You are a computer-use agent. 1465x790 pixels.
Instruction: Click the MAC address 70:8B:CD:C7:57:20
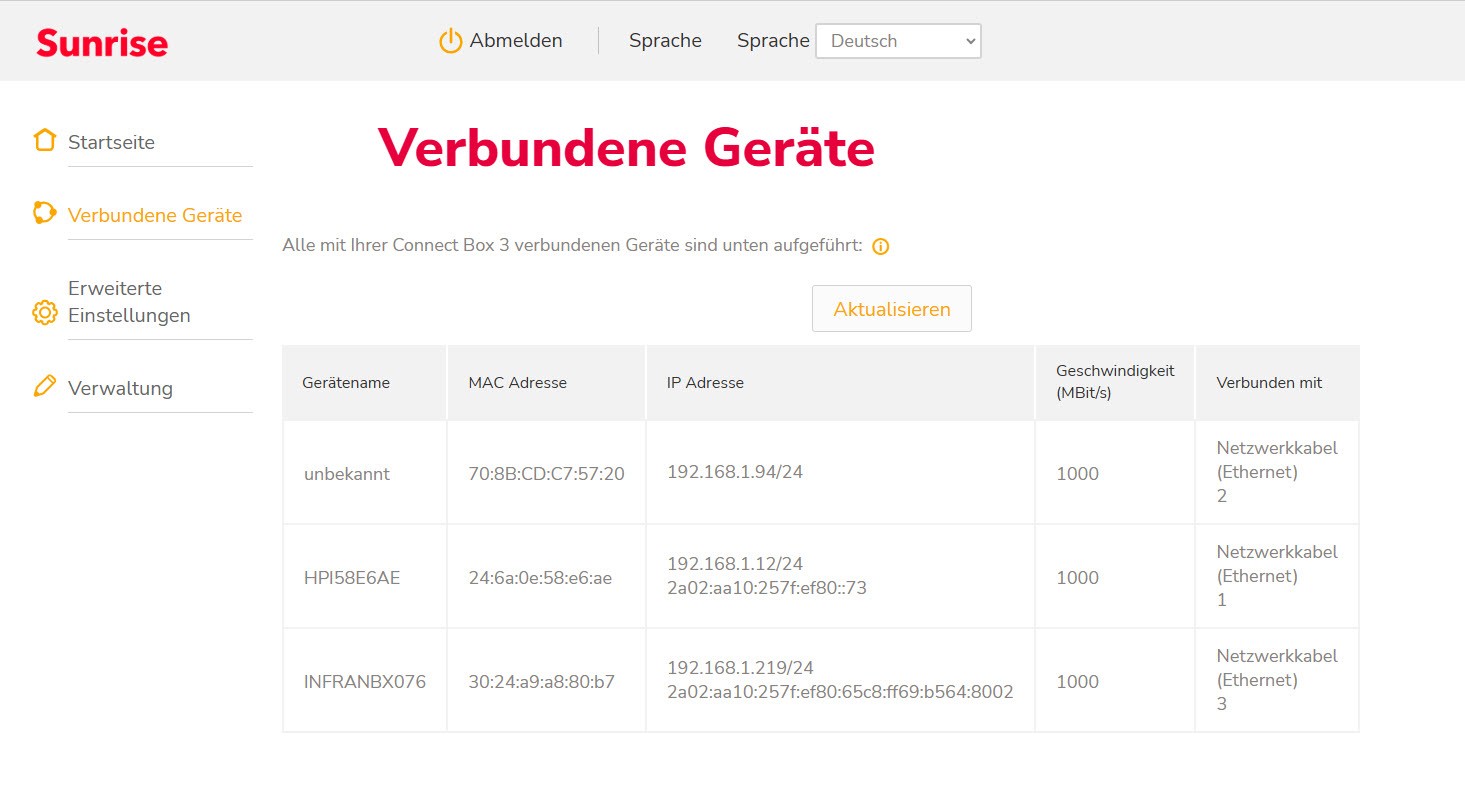pyautogui.click(x=546, y=474)
